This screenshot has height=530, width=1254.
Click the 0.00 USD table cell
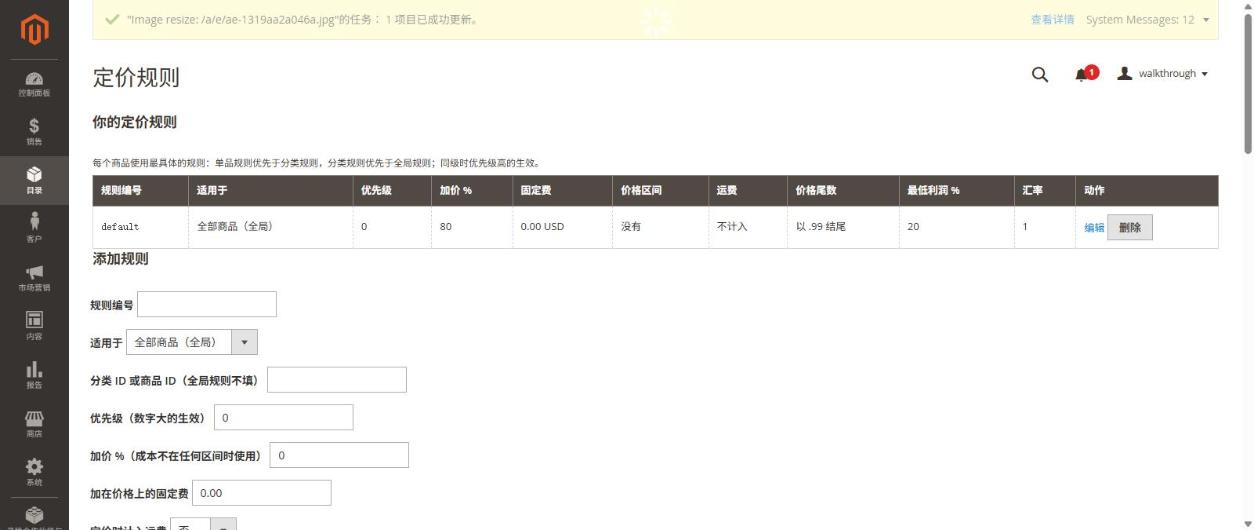click(x=561, y=228)
